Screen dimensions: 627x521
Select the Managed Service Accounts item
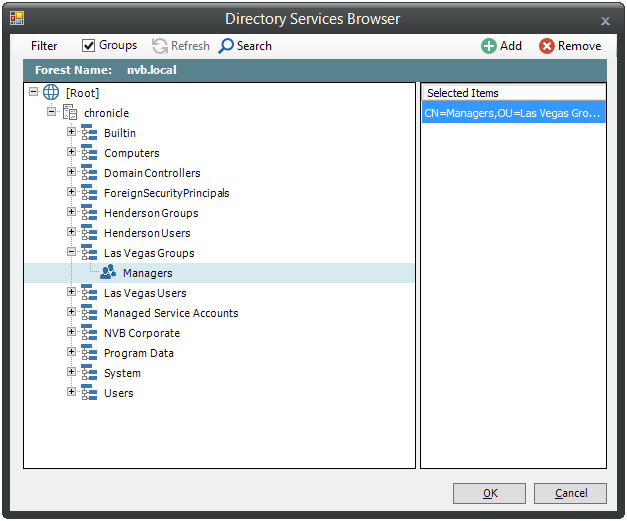(170, 313)
